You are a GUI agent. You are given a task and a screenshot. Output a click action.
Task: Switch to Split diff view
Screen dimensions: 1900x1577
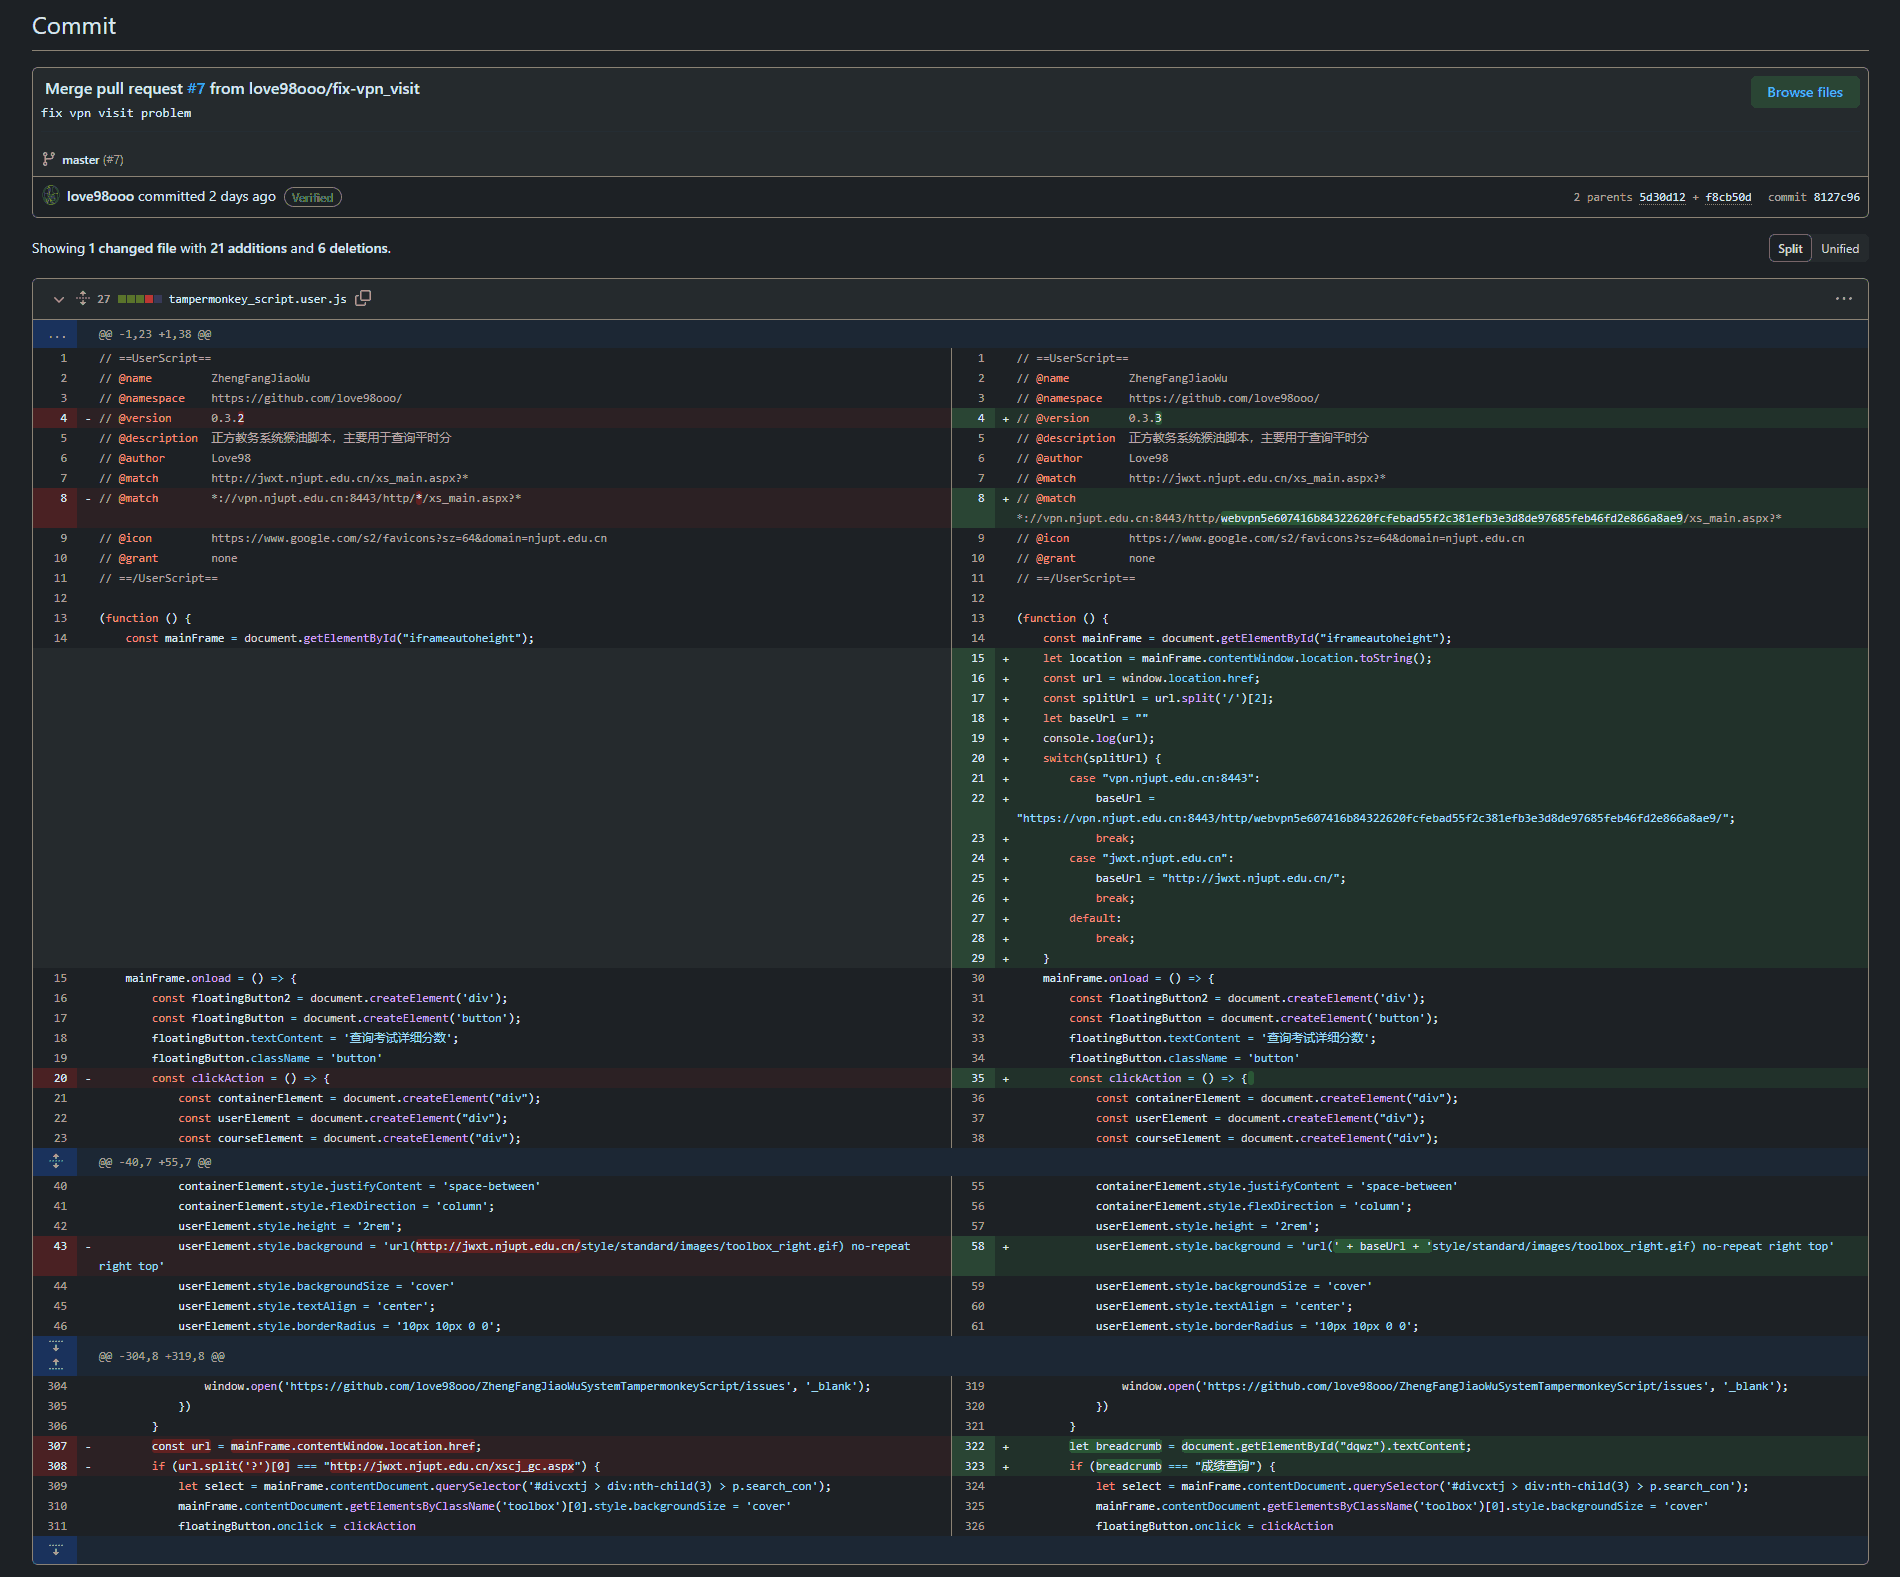(x=1790, y=249)
